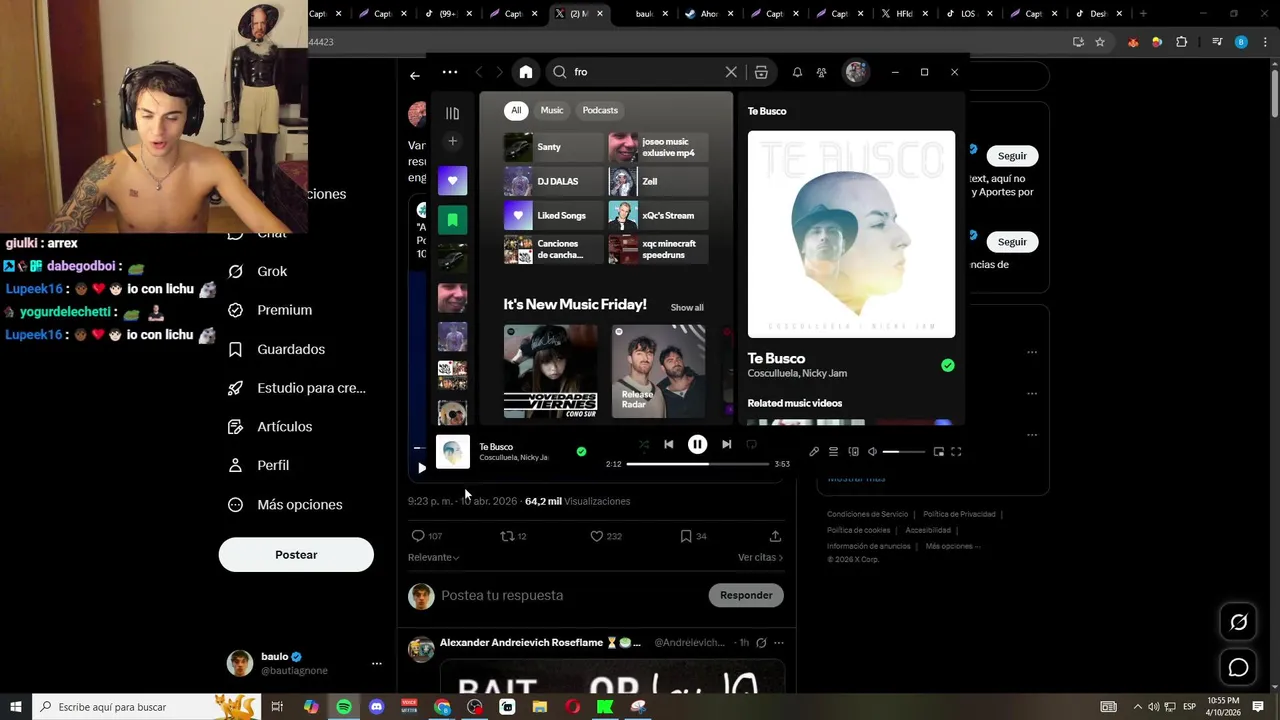Open the Spotify lyrics microphone icon
1280x720 pixels.
(x=814, y=452)
